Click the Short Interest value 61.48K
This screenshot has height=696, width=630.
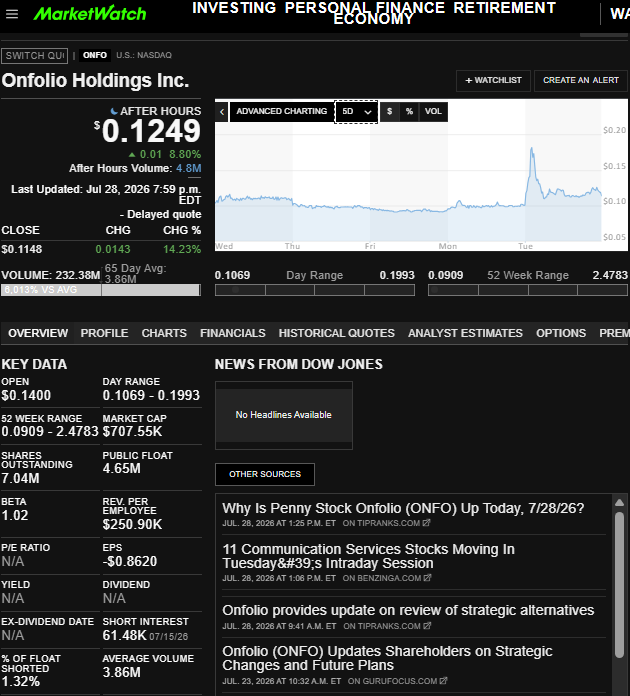(124, 636)
